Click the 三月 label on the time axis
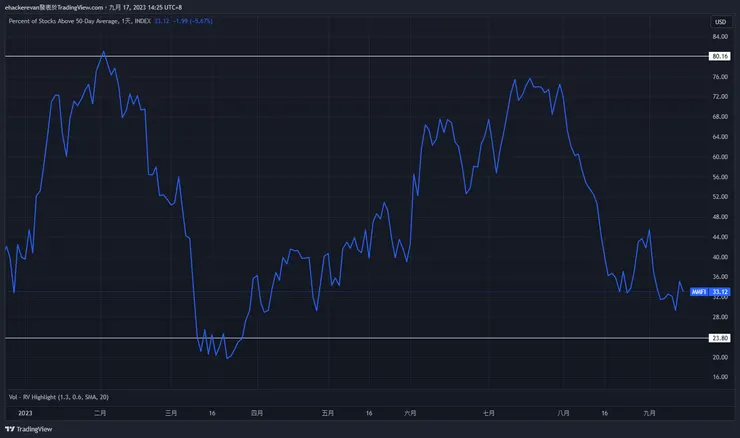This screenshot has height=438, width=740. tap(171, 413)
